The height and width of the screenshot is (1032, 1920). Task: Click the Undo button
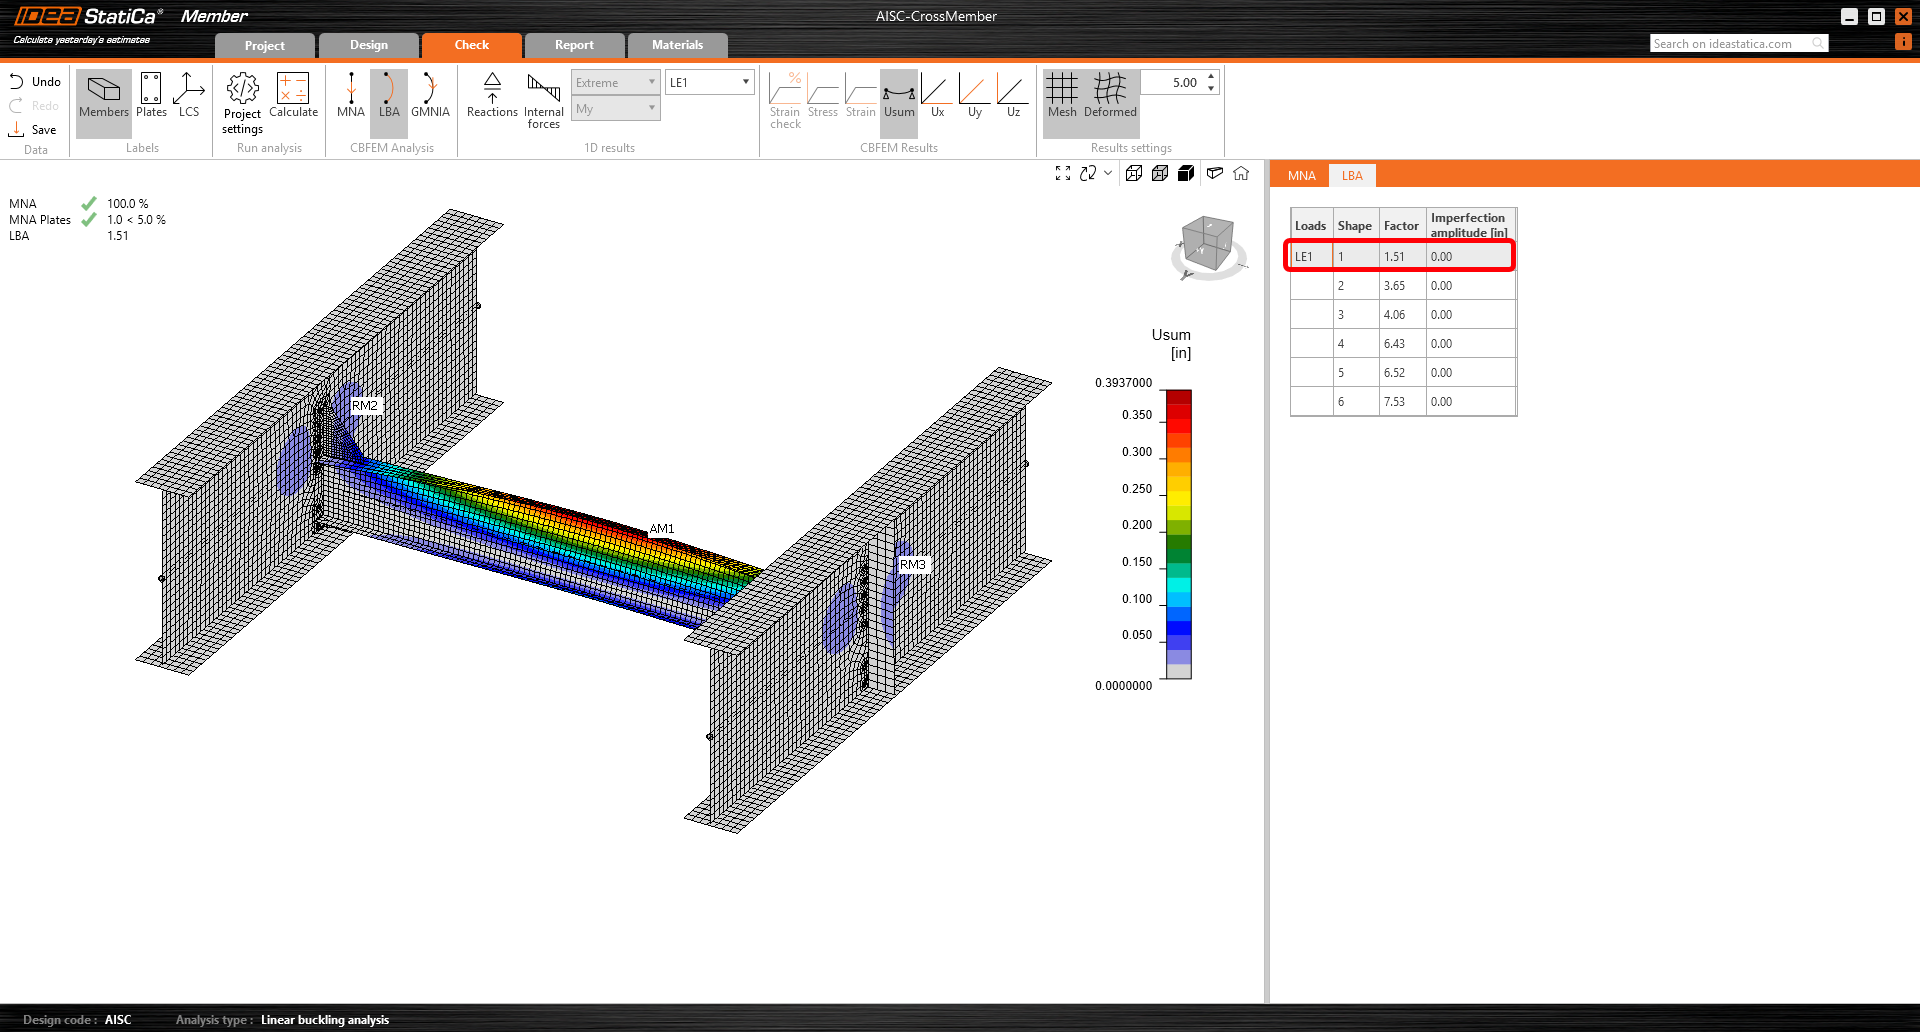click(36, 82)
